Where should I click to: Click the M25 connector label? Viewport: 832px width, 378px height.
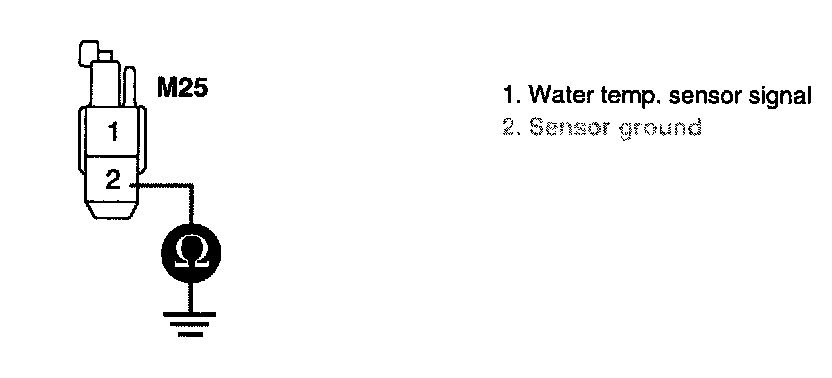[x=183, y=88]
